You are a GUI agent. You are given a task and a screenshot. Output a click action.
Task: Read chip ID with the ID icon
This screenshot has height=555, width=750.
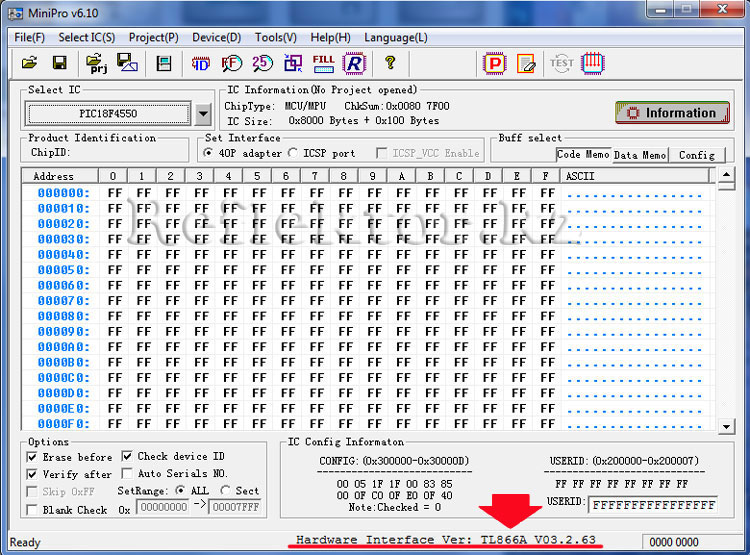(200, 63)
